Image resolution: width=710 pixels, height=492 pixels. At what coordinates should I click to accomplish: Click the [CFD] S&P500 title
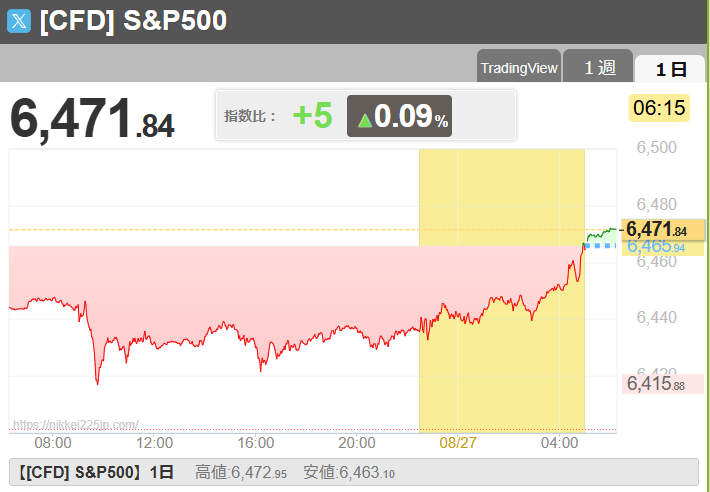(x=133, y=20)
